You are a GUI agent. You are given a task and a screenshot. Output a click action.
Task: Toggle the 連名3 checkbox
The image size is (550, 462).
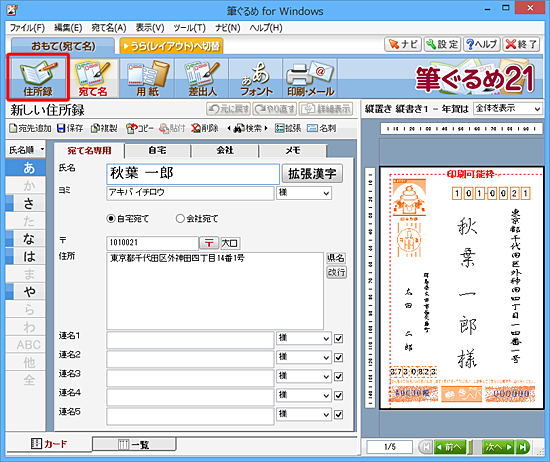point(338,376)
